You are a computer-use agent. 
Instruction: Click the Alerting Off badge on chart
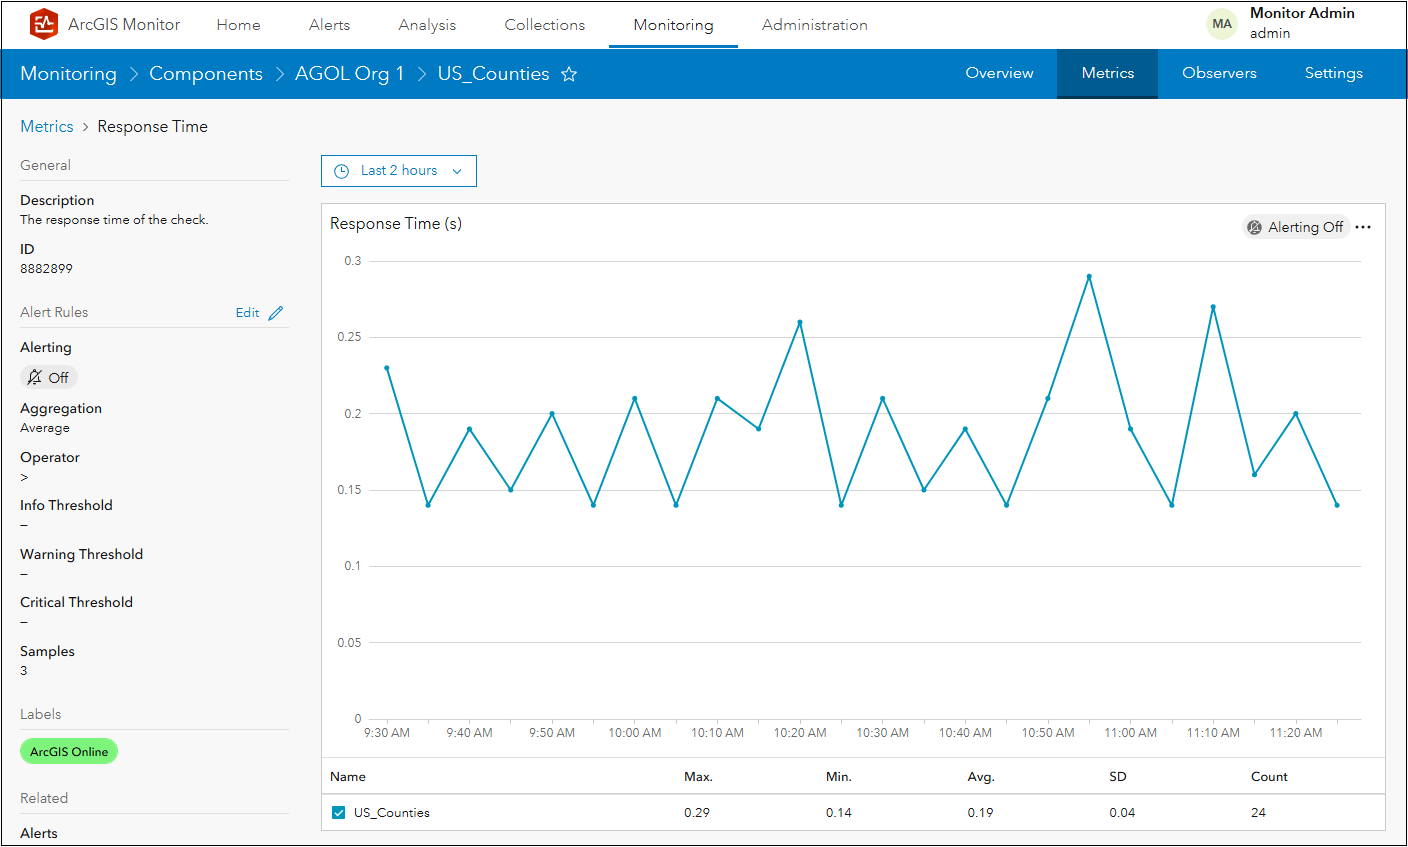(1295, 227)
